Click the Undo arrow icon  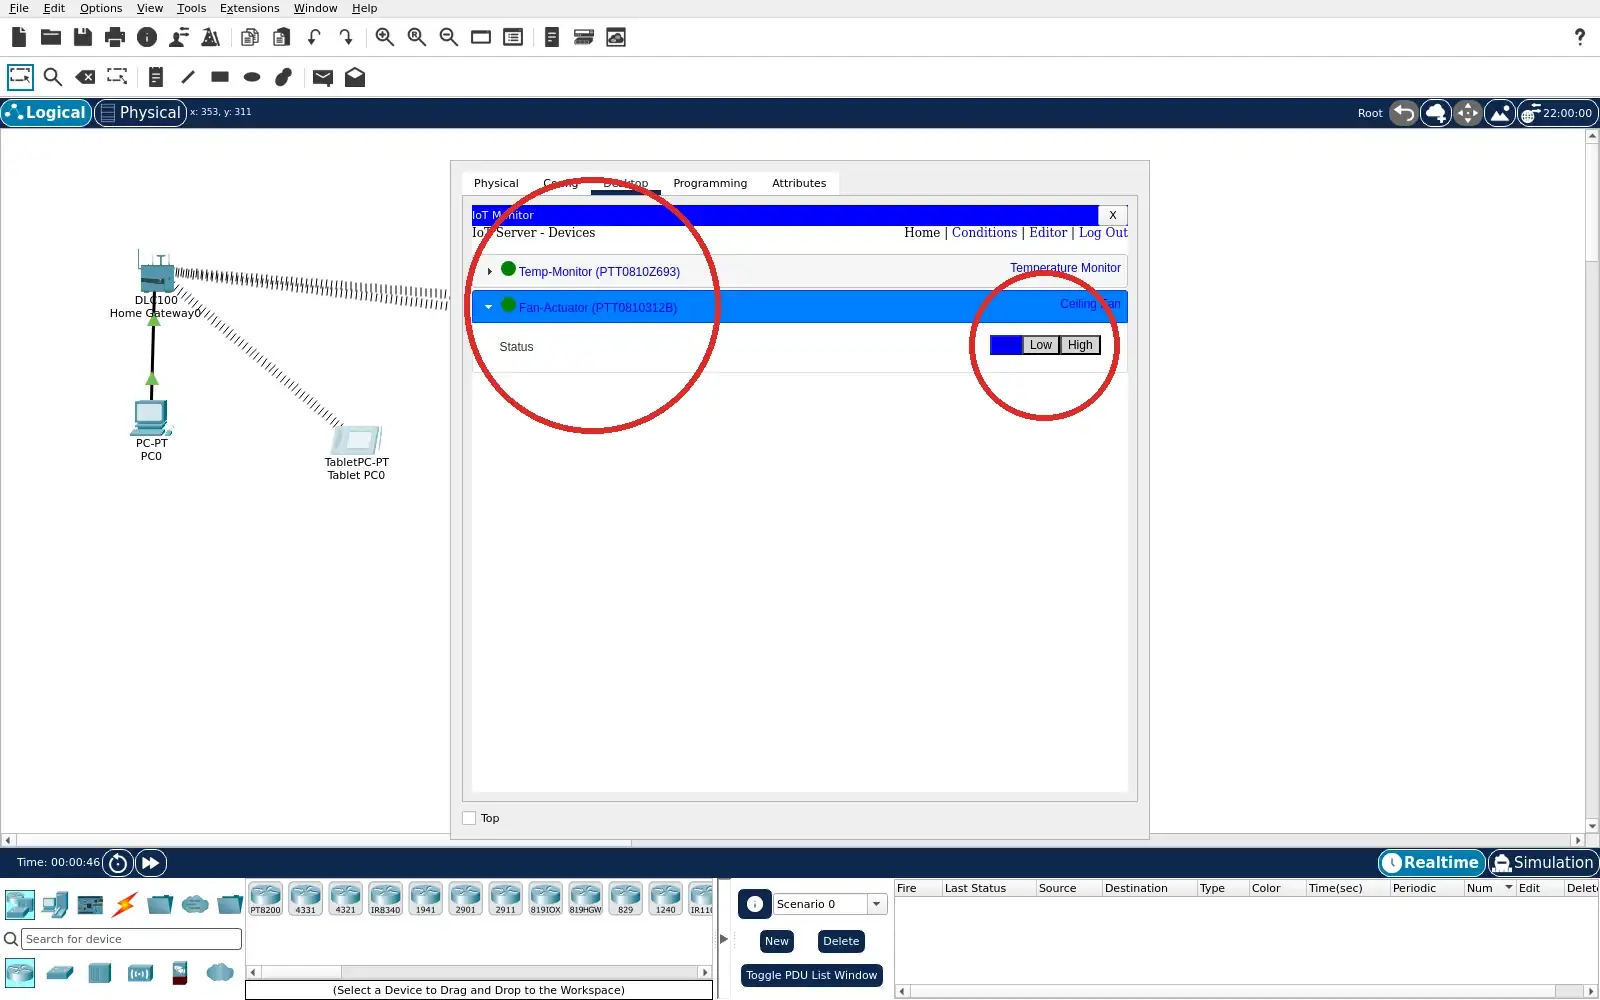314,37
